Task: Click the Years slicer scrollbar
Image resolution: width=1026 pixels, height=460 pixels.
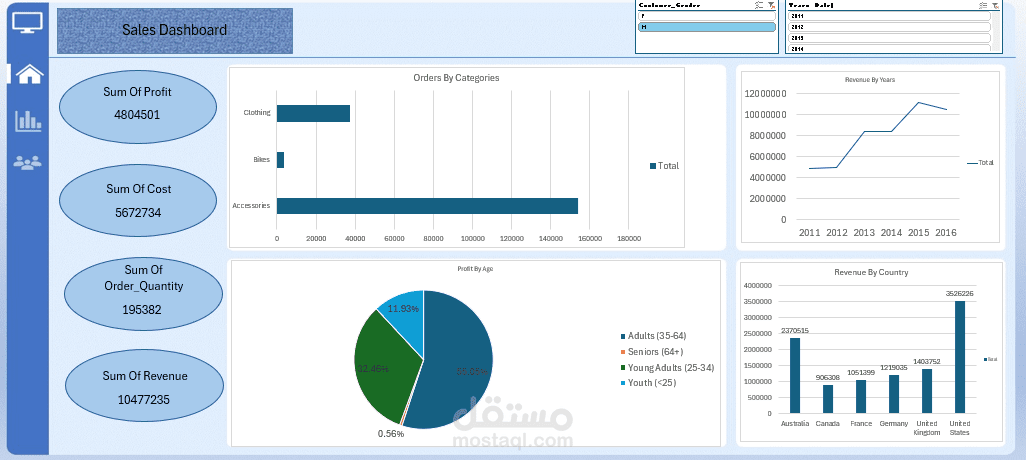Action: (x=996, y=31)
